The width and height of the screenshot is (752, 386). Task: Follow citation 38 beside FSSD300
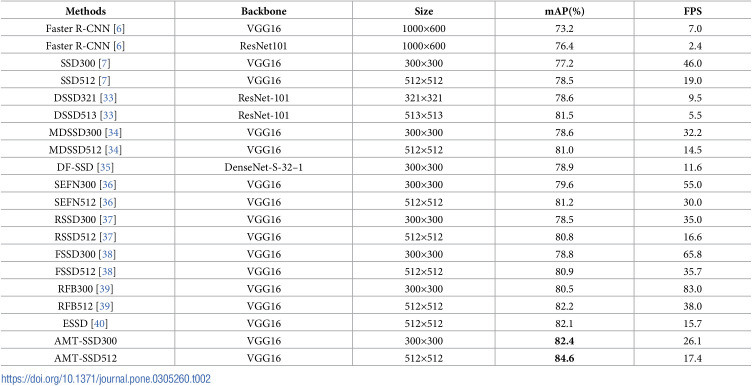pyautogui.click(x=107, y=254)
